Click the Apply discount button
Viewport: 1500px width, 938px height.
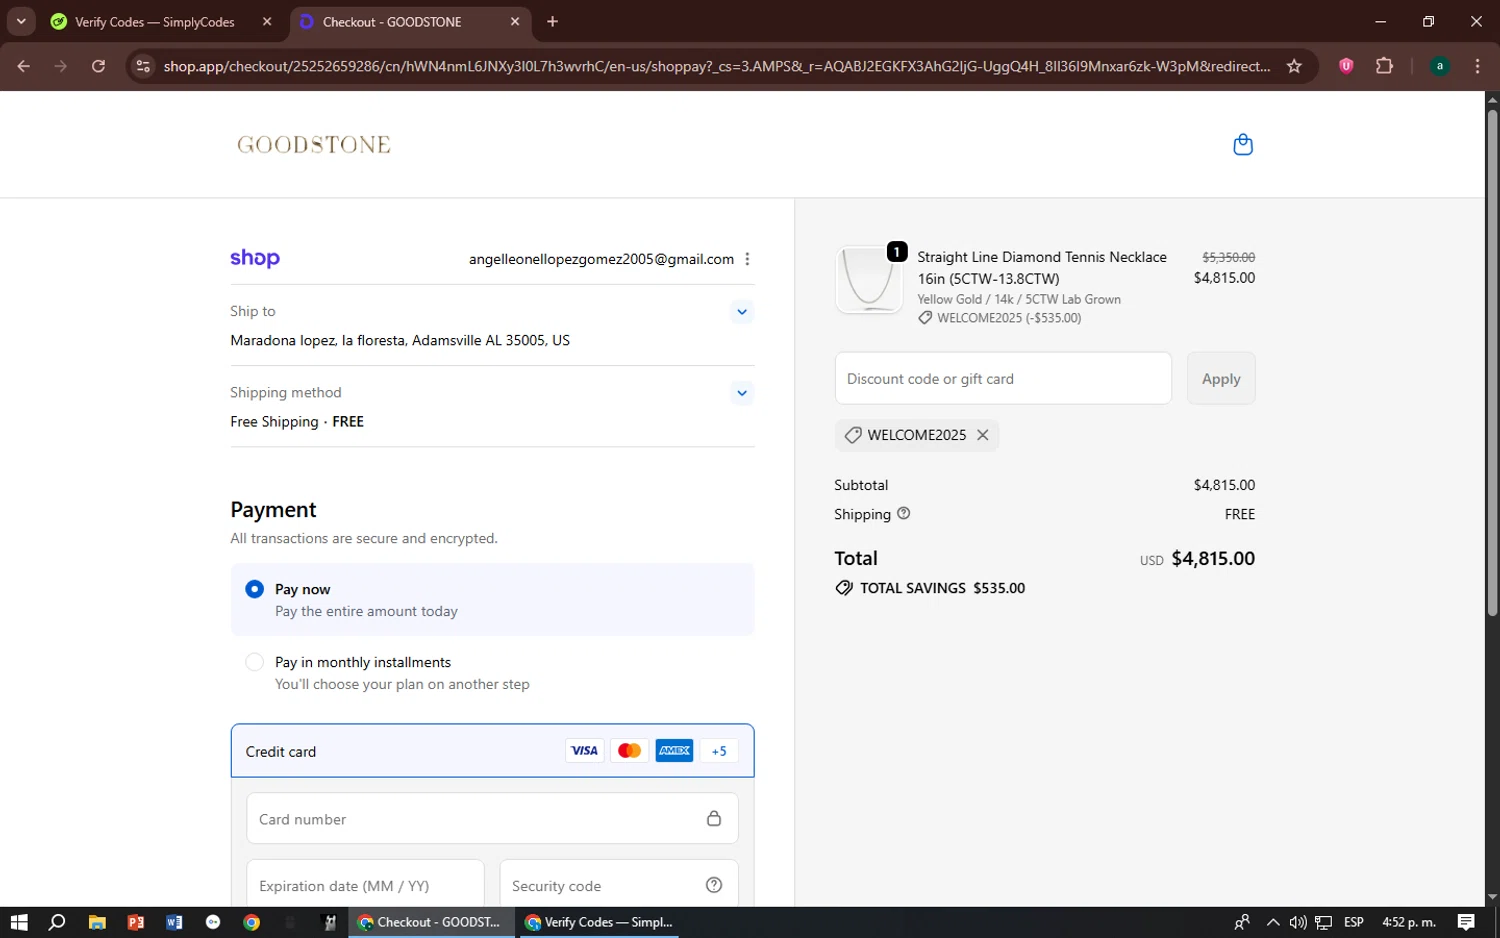click(x=1221, y=378)
